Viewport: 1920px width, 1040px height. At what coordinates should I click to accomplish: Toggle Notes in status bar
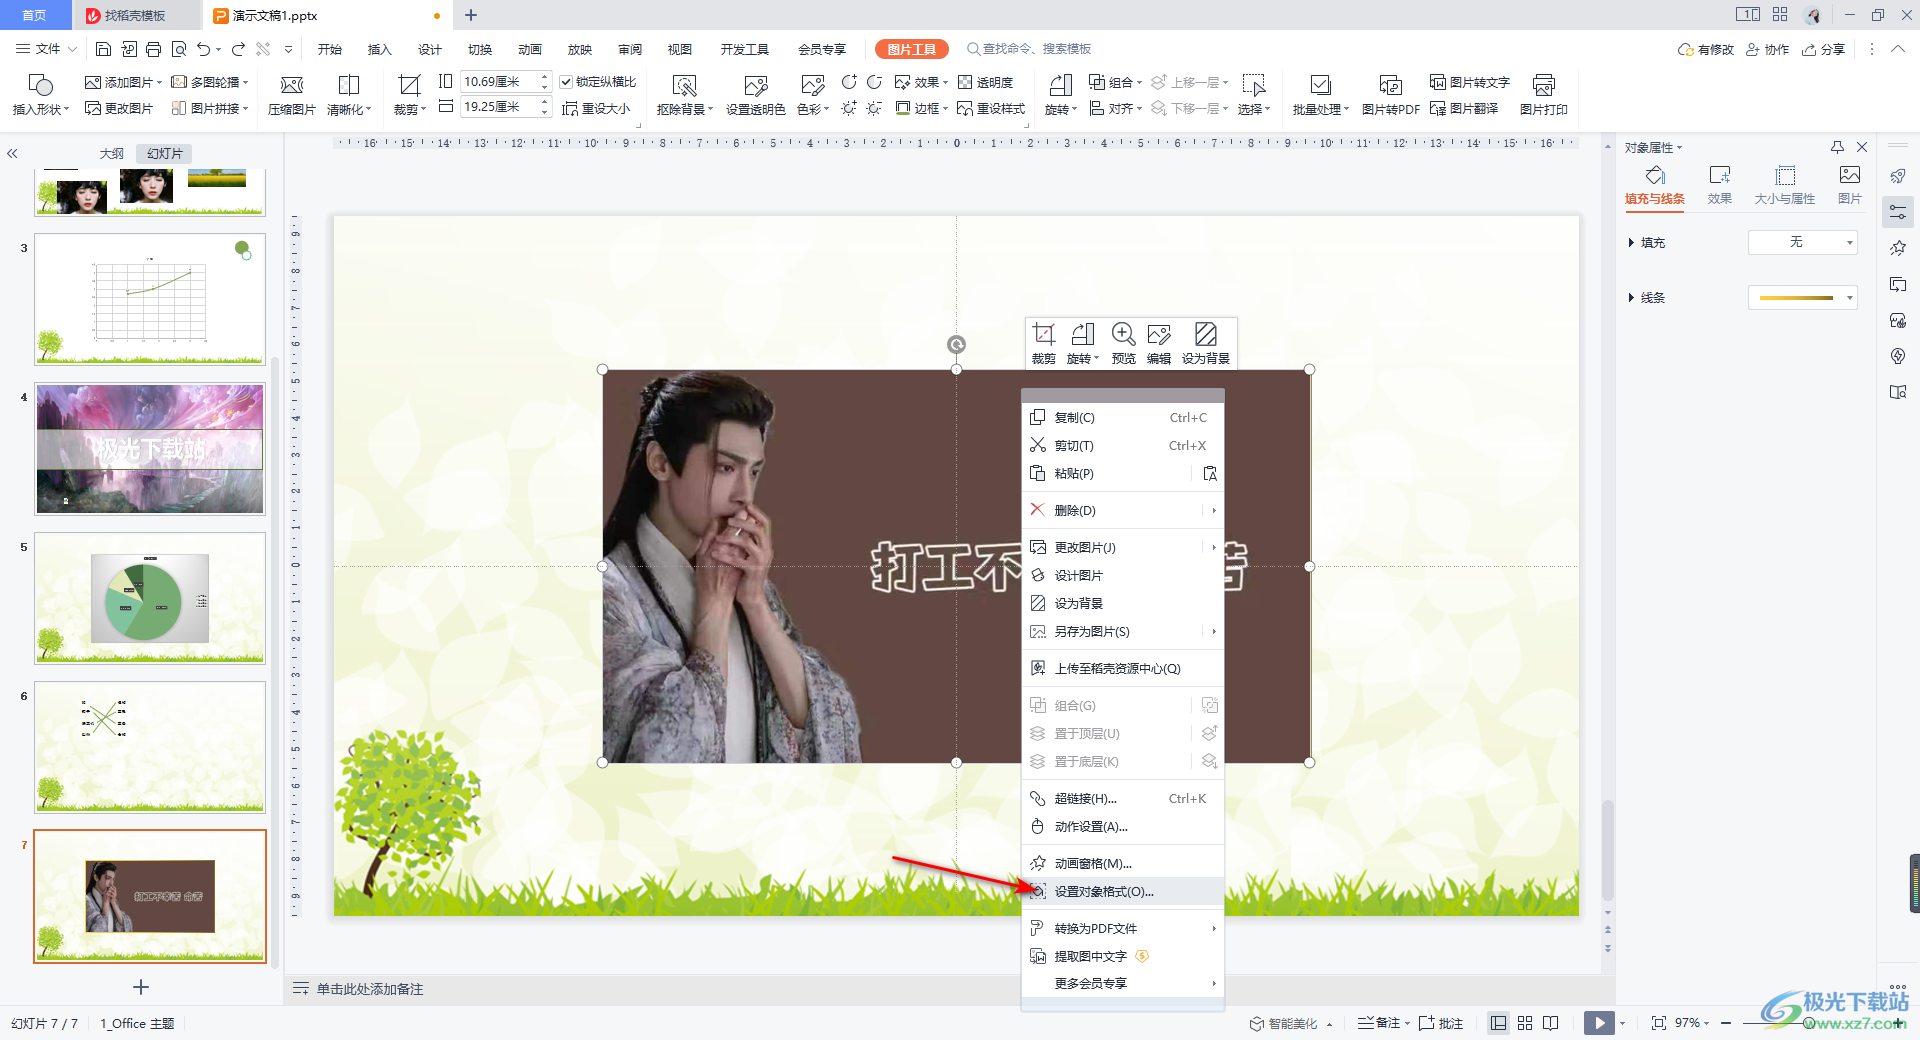(1382, 1023)
